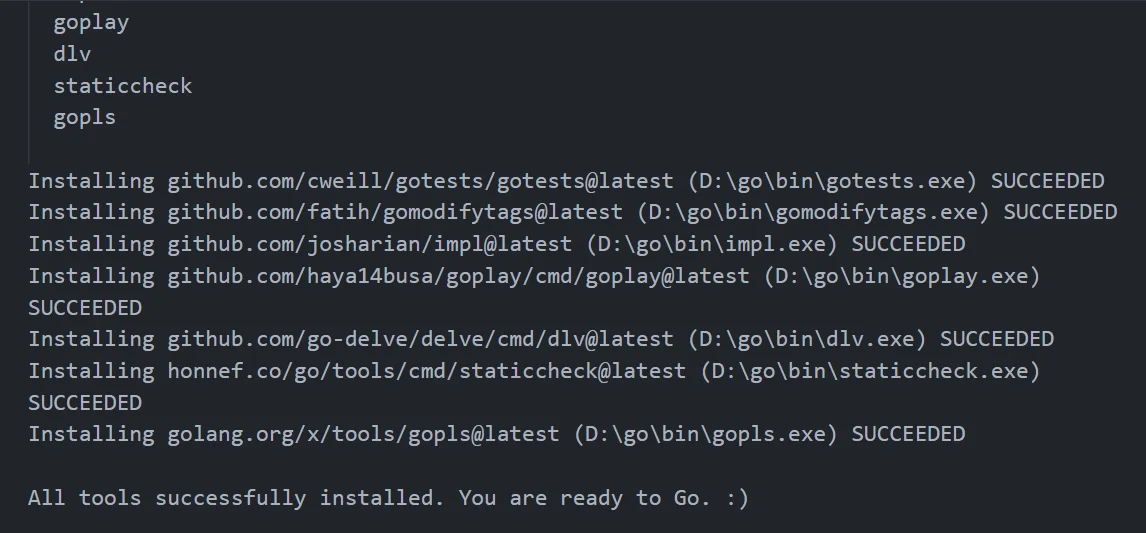Open github.com/haya14busa/goplay/cmd/goplay@latest link
Screen dimensions: 1146x533
coord(458,276)
